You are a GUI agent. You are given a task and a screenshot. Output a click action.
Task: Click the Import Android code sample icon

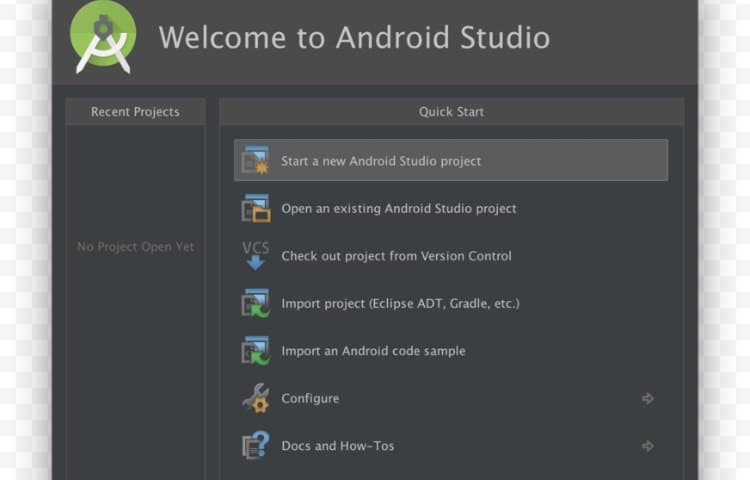coord(256,351)
